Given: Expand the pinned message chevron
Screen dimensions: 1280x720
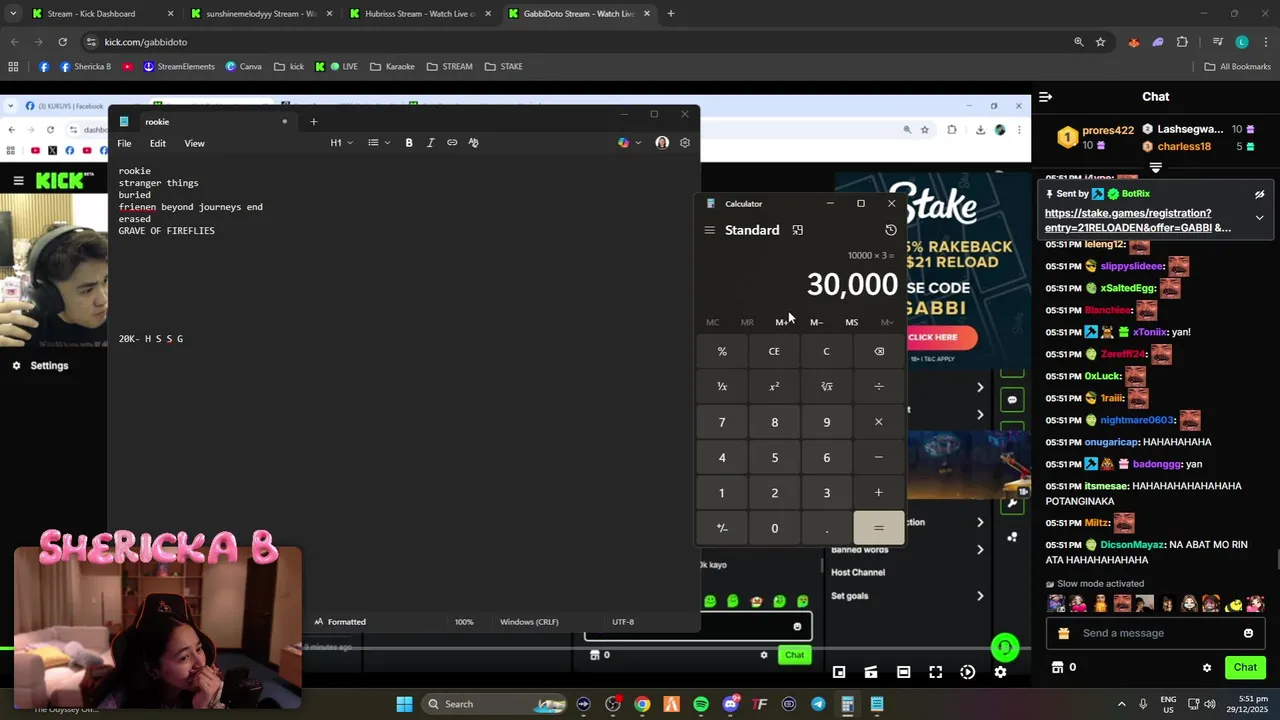Looking at the screenshot, I should (1259, 217).
